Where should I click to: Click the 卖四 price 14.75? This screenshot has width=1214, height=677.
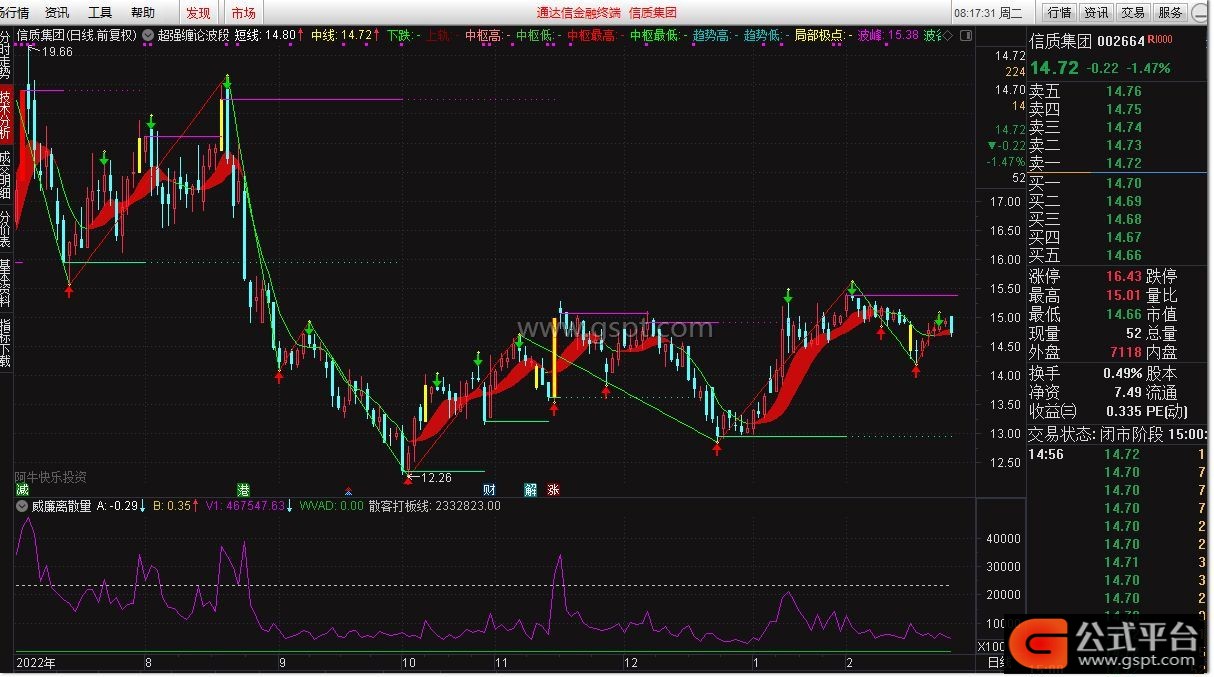[x=1123, y=109]
